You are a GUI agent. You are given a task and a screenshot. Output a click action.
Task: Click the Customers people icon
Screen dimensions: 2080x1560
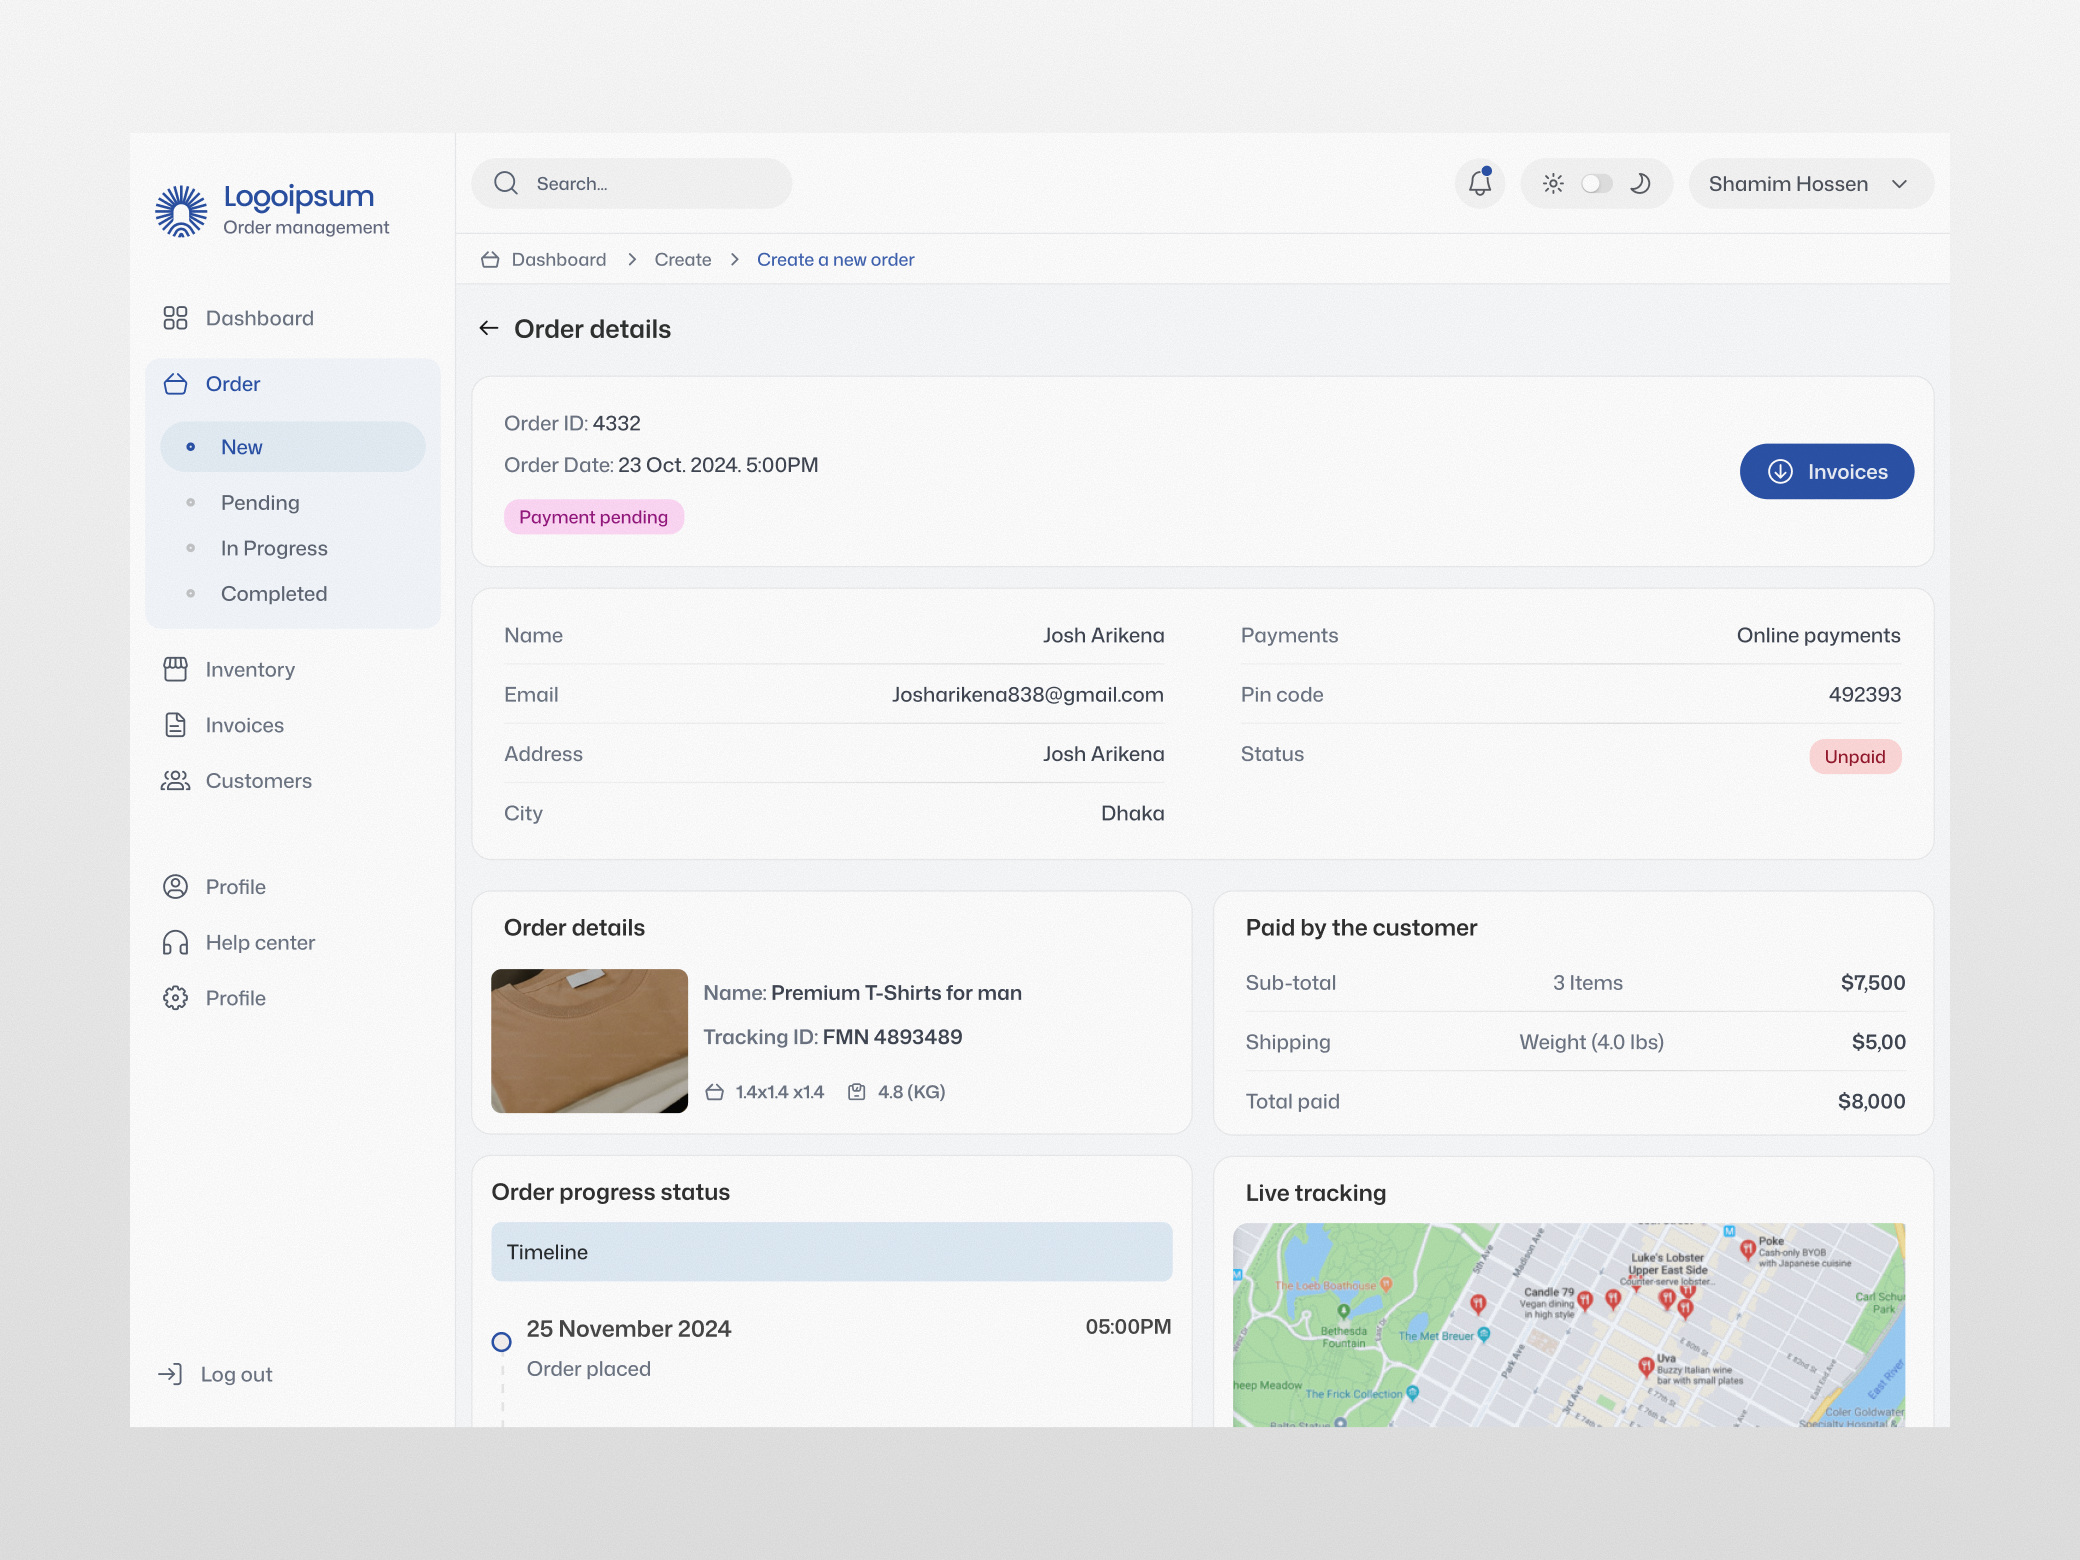coord(175,780)
